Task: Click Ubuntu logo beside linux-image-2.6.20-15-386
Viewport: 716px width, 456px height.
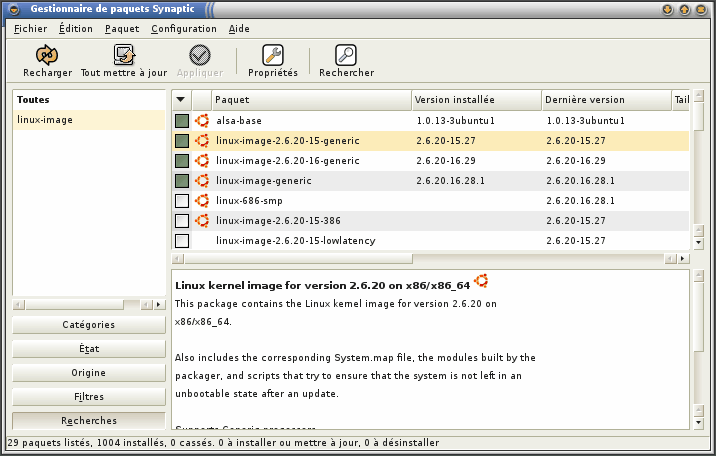Action: click(x=202, y=221)
